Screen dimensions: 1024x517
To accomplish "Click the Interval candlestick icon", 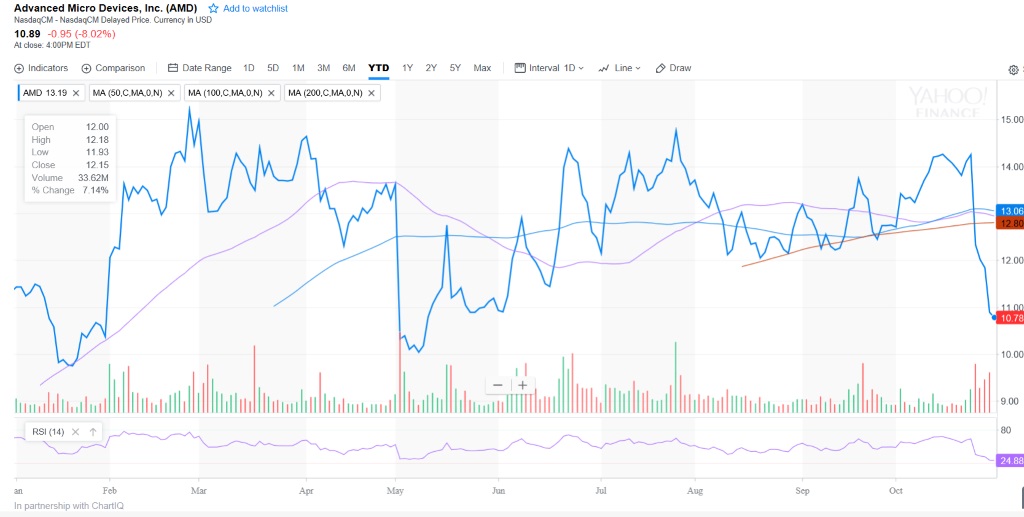I will tap(520, 68).
